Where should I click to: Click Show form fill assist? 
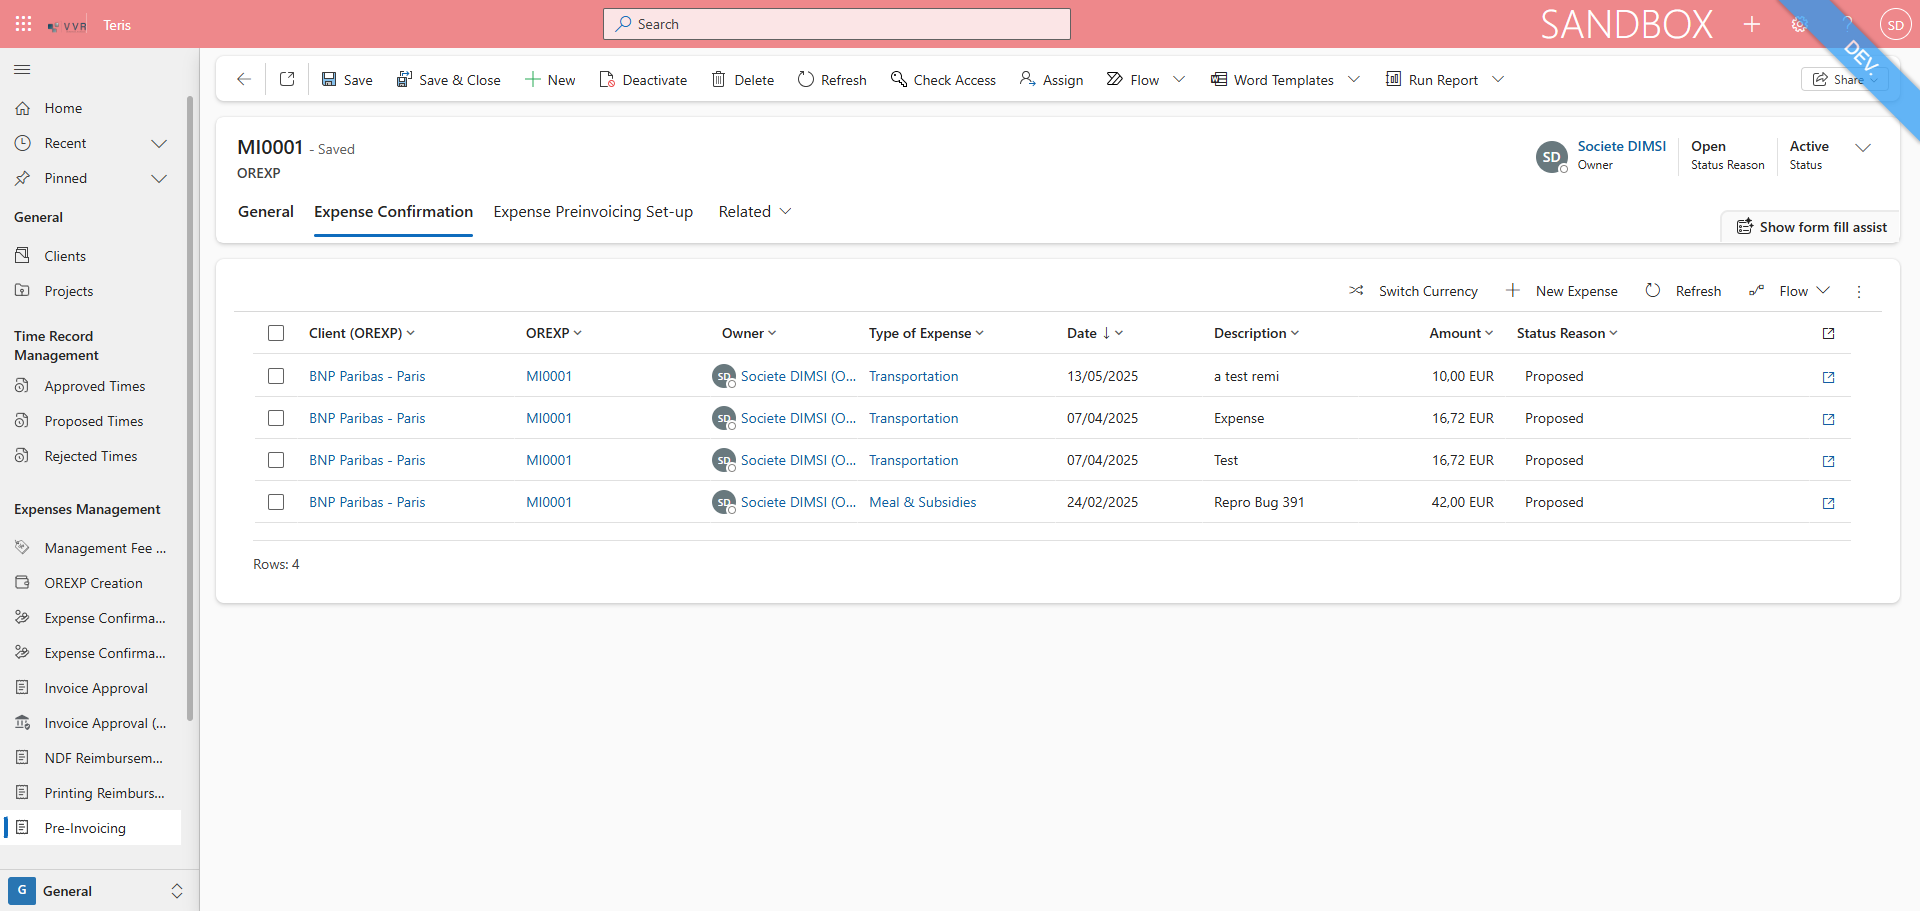1811,227
